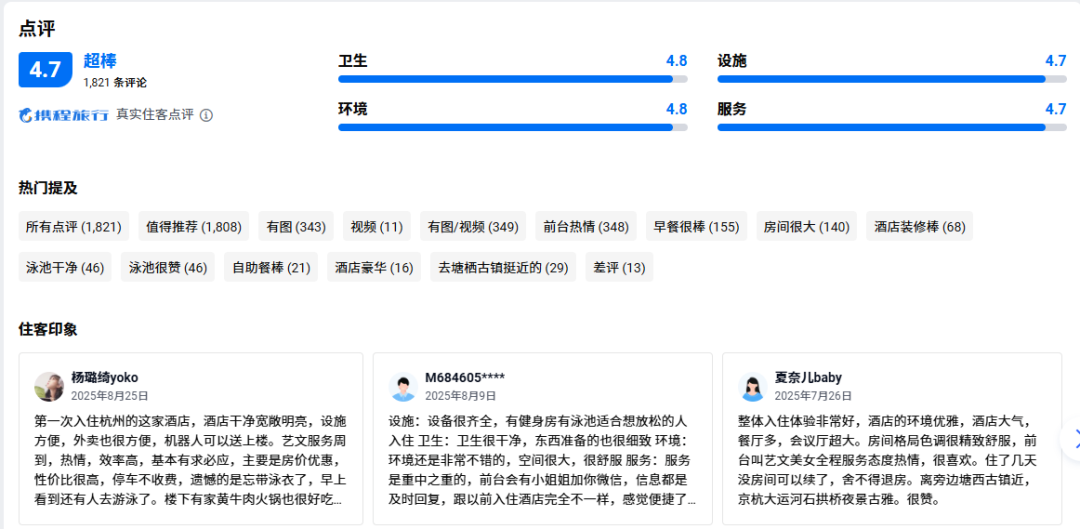Click the info icon beside 真实住客点评
Screen dimensions: 1080x529
[206, 115]
